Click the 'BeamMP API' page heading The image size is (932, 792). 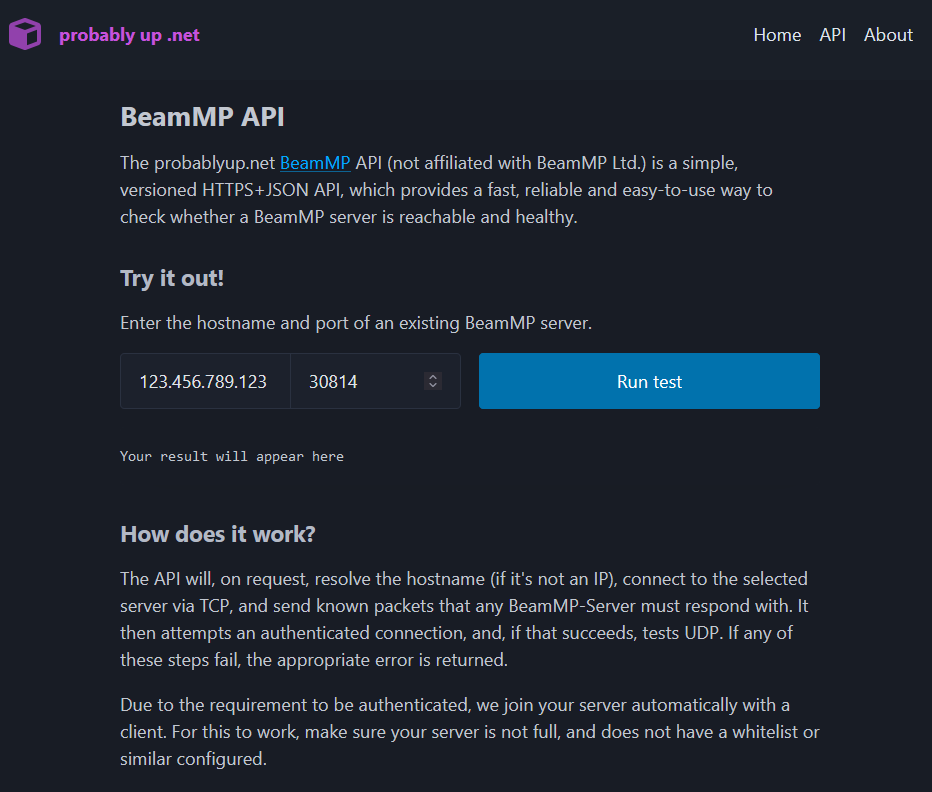pyautogui.click(x=202, y=117)
